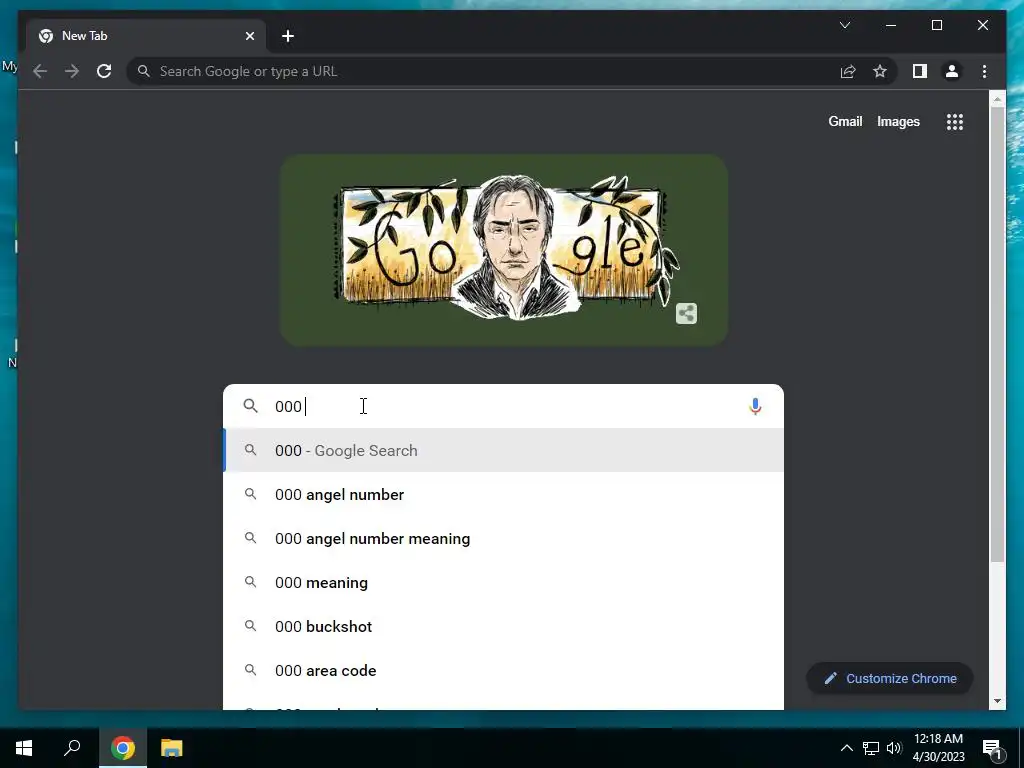Open File Explorer from the taskbar
The width and height of the screenshot is (1024, 768).
pyautogui.click(x=172, y=748)
